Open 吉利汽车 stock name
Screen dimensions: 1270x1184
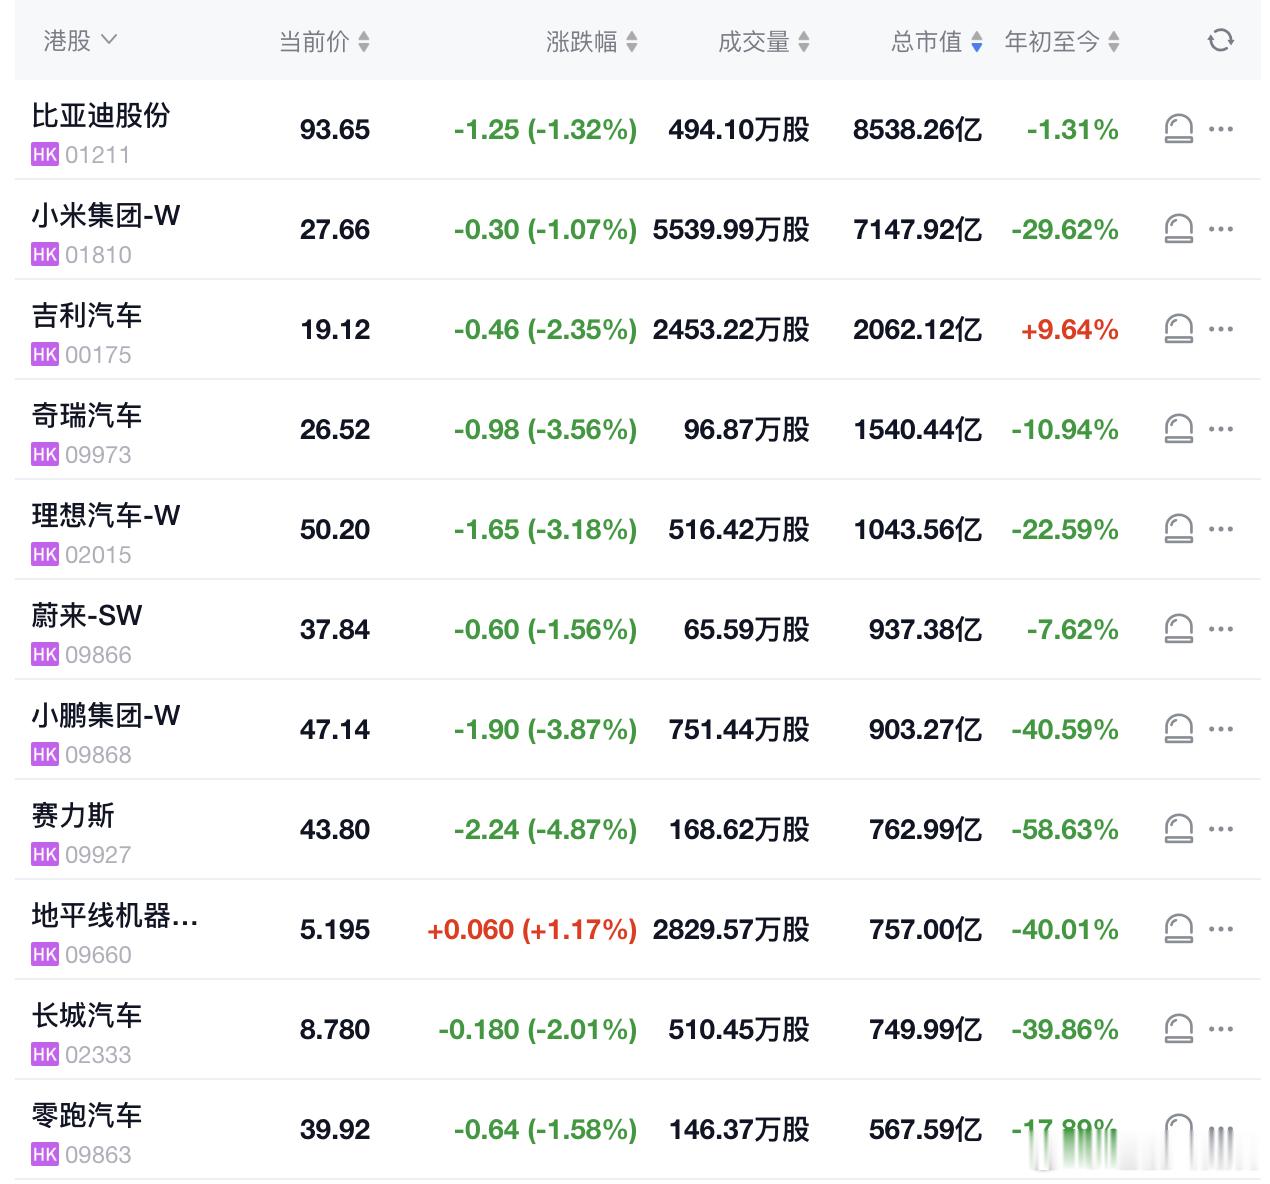click(87, 315)
